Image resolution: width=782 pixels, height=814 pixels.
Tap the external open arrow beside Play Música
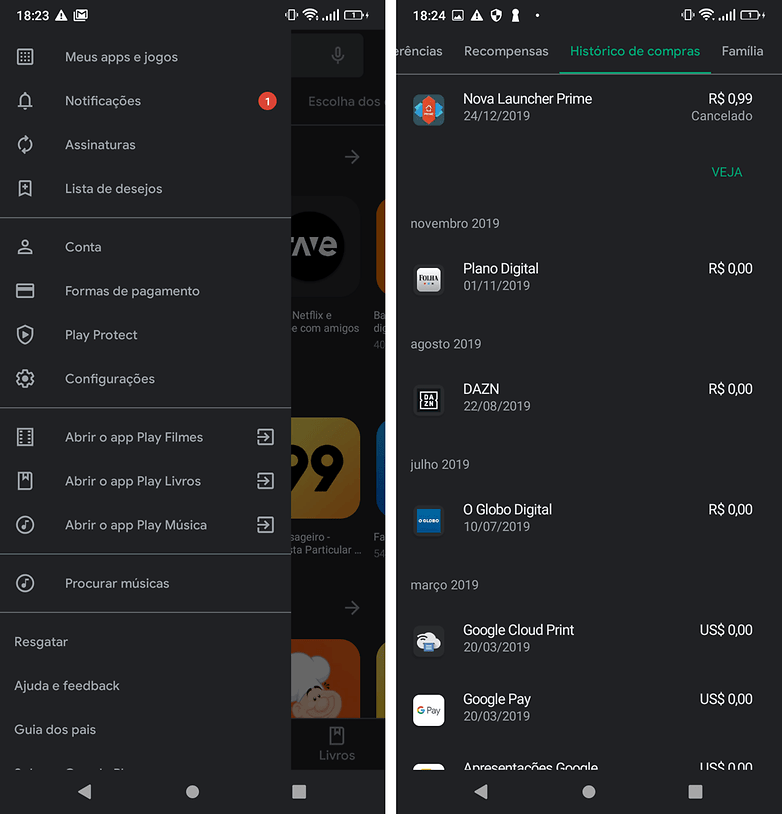pos(265,525)
